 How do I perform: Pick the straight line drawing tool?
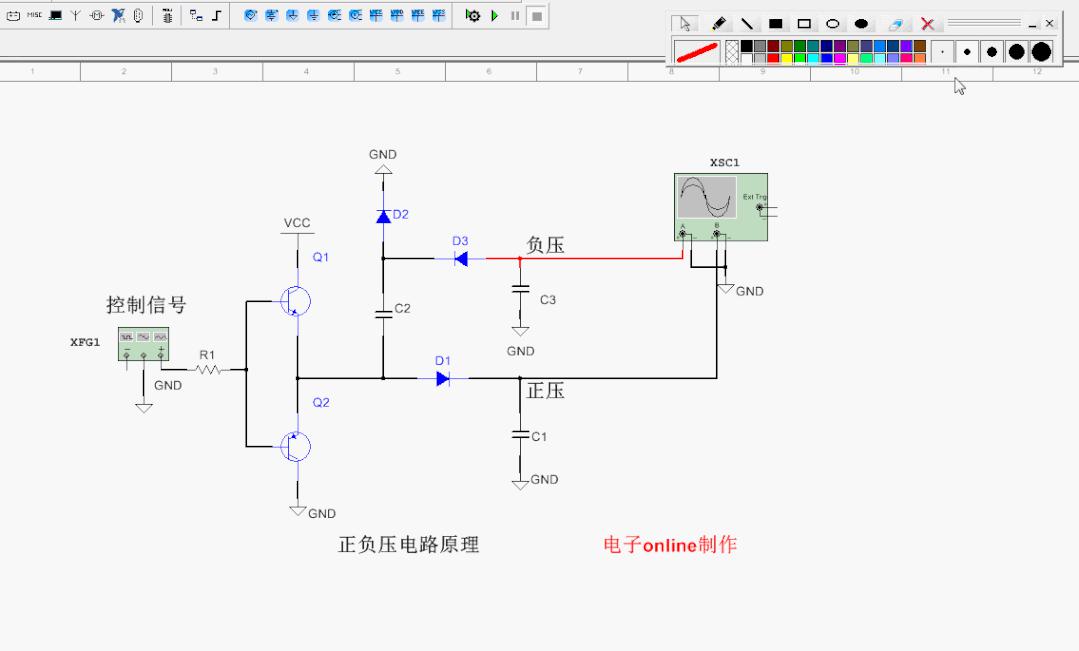pos(747,23)
